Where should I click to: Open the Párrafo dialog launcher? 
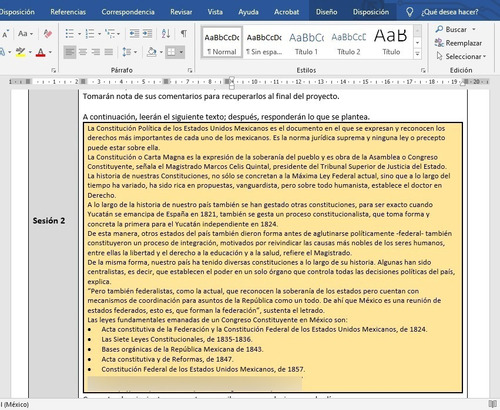[190, 70]
